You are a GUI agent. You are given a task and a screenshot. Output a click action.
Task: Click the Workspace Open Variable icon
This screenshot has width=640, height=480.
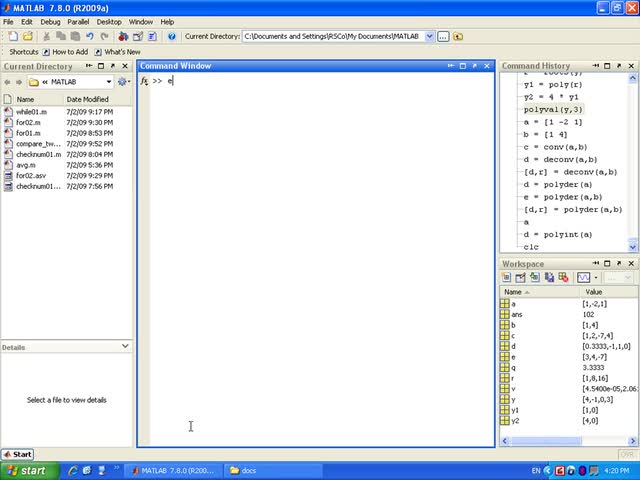coord(520,278)
